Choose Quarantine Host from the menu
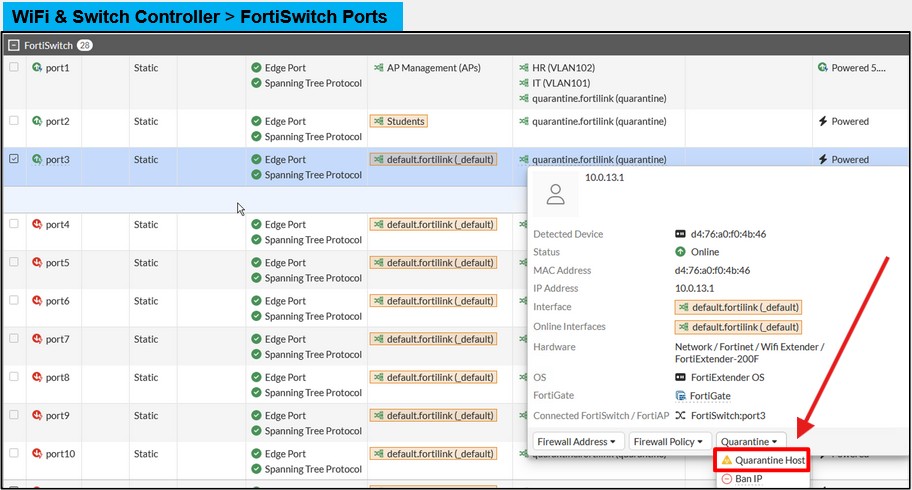Viewport: 912px width, 490px height. pos(762,460)
